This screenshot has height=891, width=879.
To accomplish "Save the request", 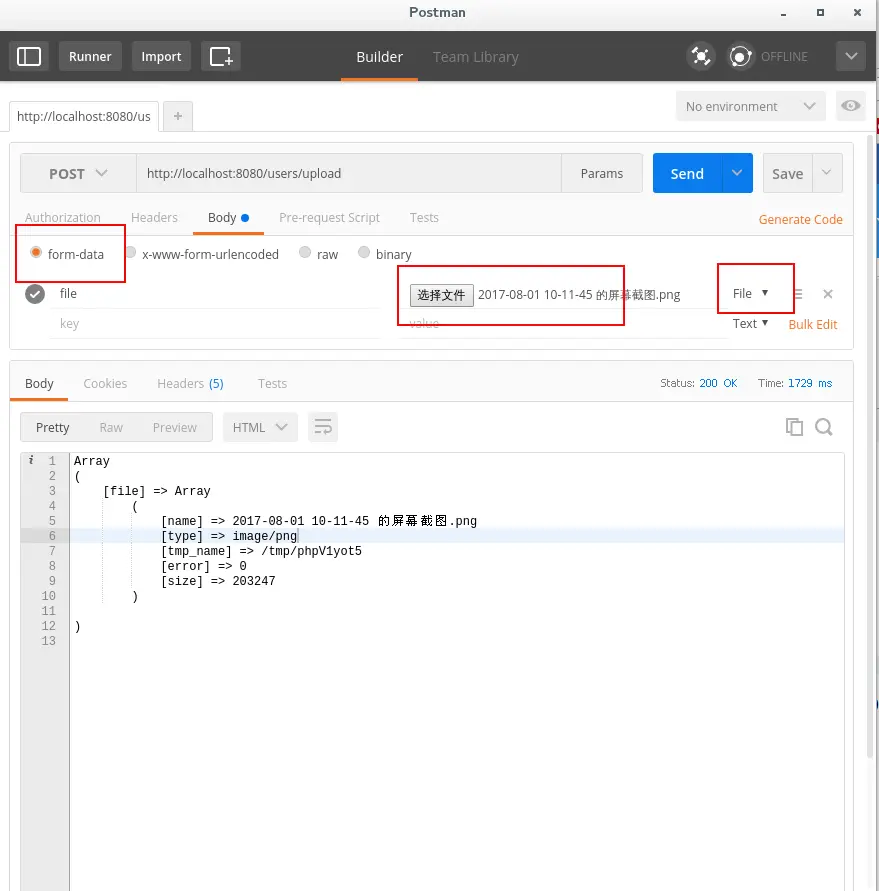I will tap(788, 173).
